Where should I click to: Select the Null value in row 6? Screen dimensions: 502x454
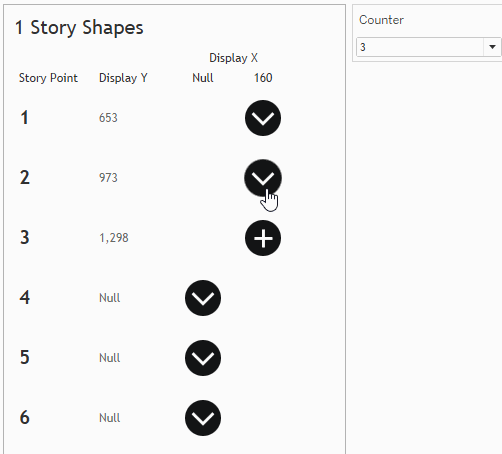click(x=109, y=418)
